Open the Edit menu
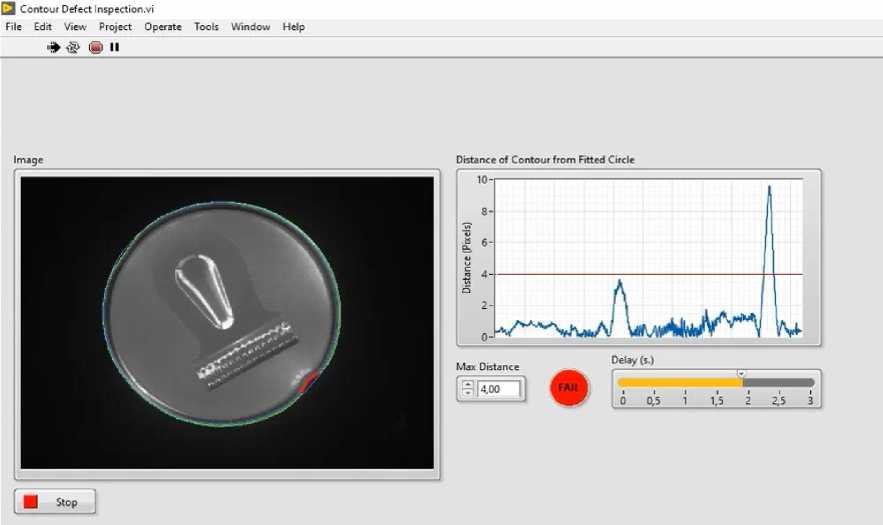 click(x=43, y=27)
